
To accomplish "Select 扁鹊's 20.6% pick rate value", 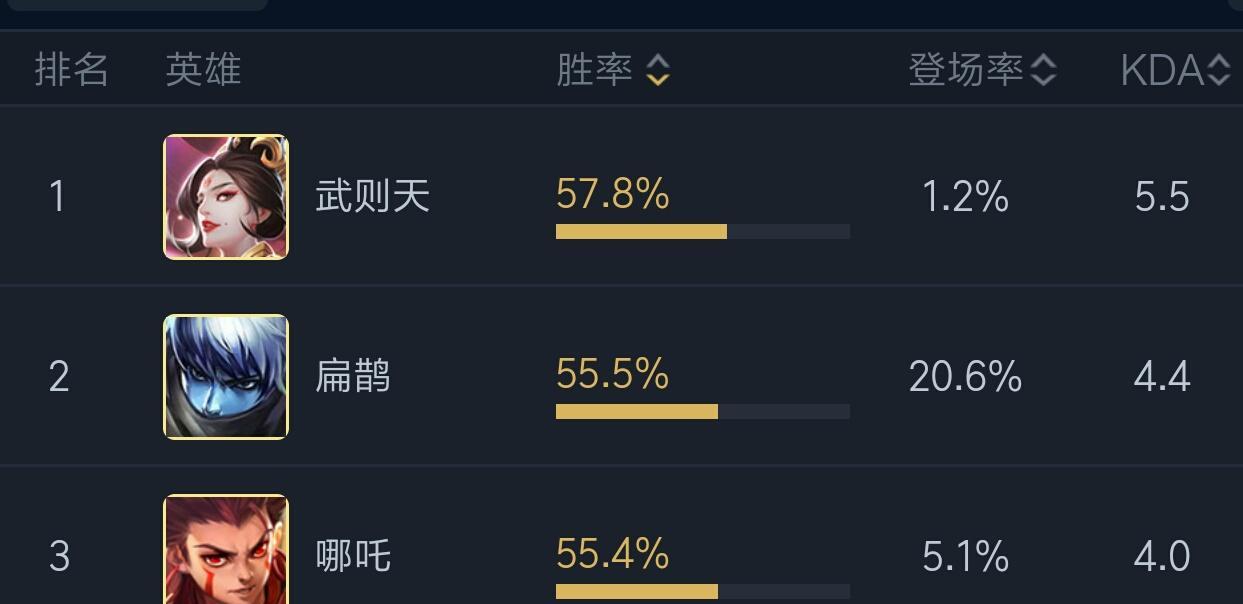I will click(x=965, y=377).
